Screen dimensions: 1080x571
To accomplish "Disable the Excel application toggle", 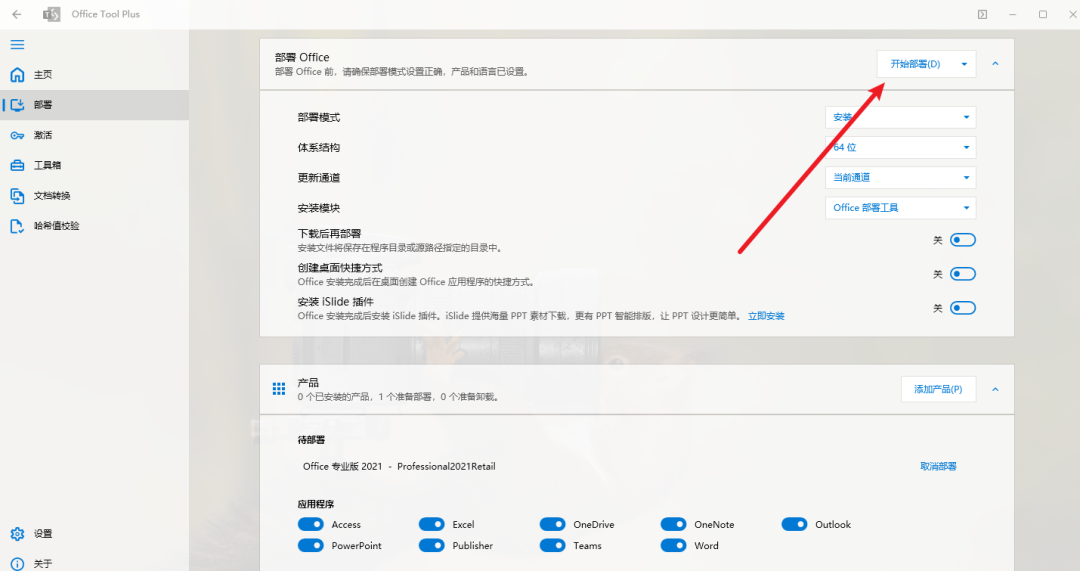I will click(432, 524).
